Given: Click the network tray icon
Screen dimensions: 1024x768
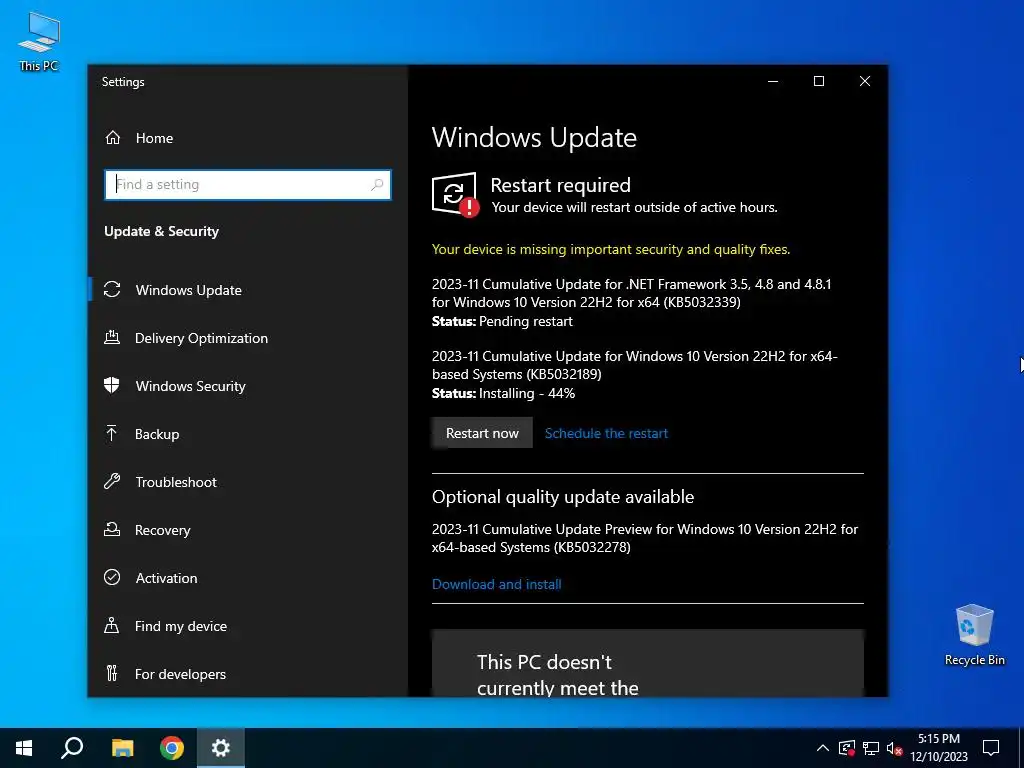Looking at the screenshot, I should coord(871,748).
